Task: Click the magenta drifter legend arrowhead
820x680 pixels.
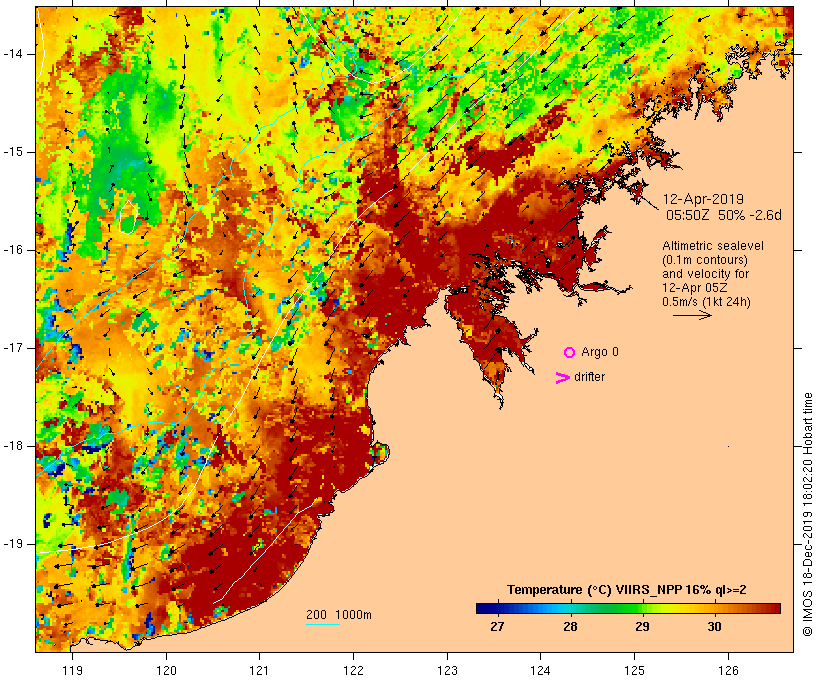Action: [563, 378]
